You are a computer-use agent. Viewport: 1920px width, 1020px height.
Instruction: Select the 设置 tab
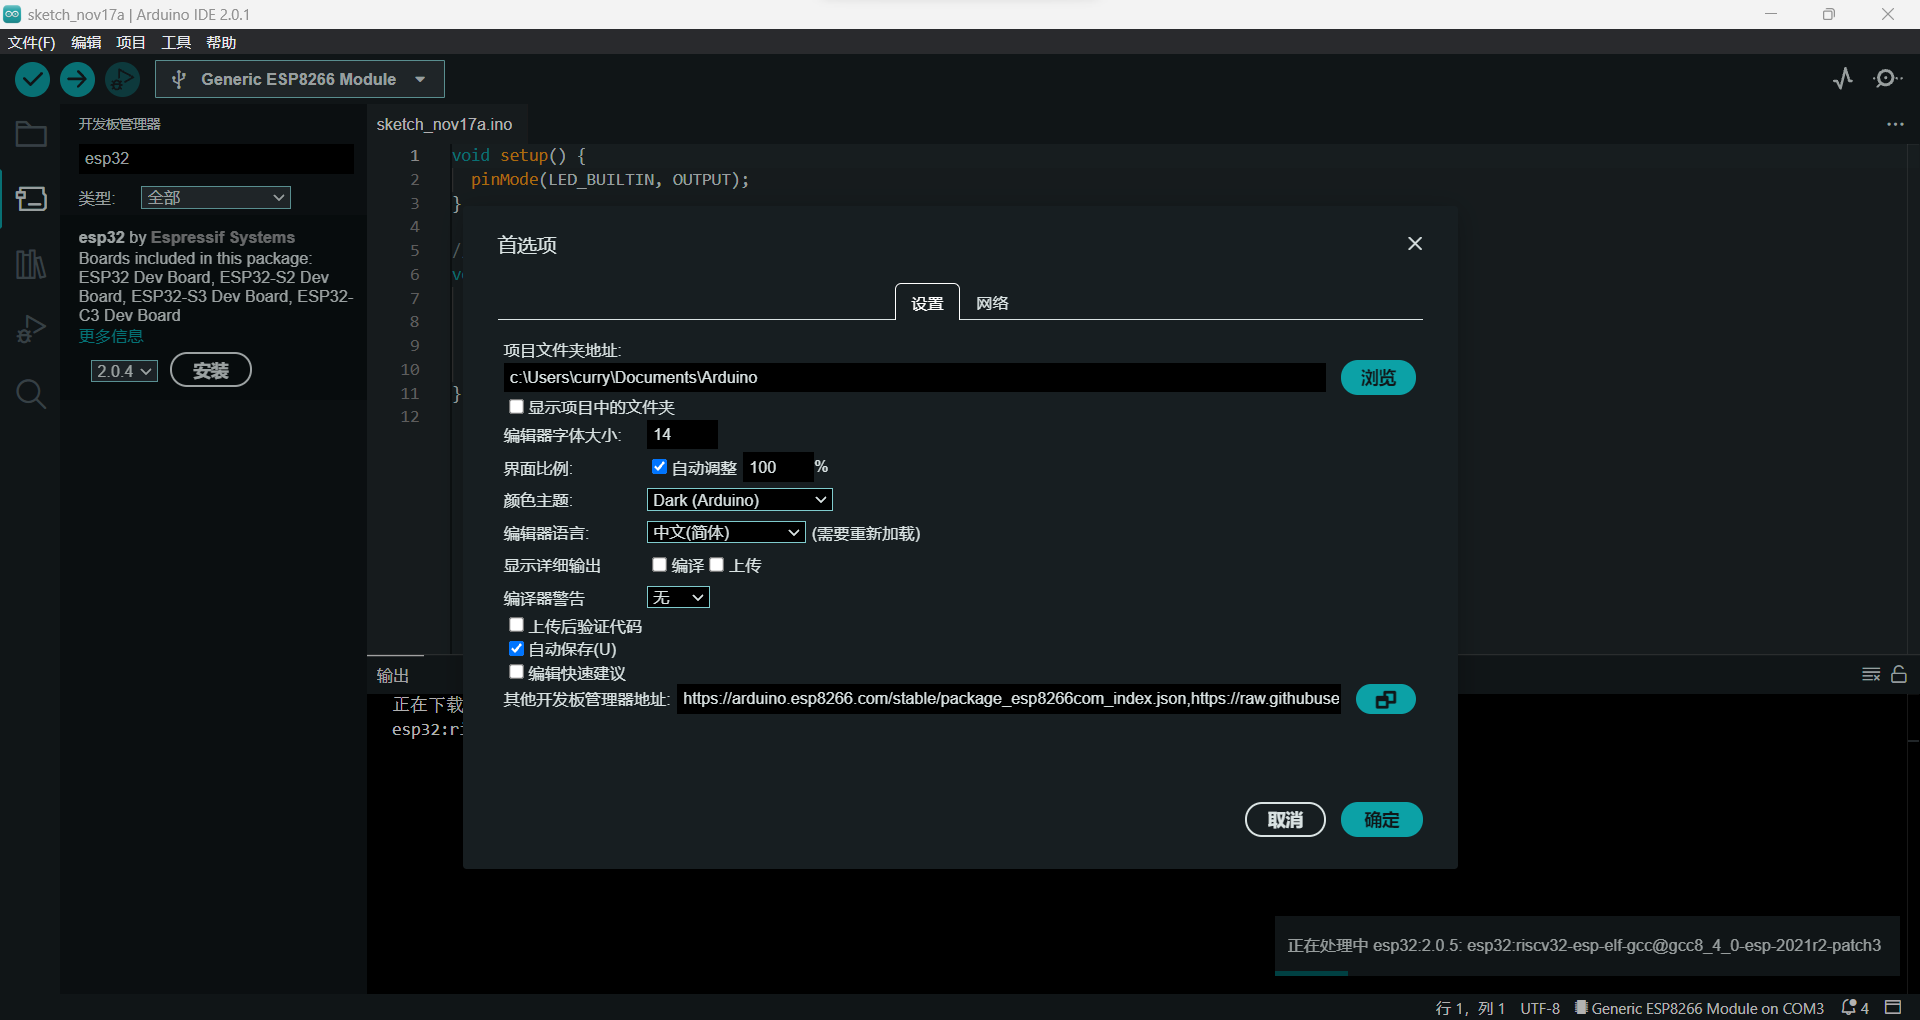(927, 303)
